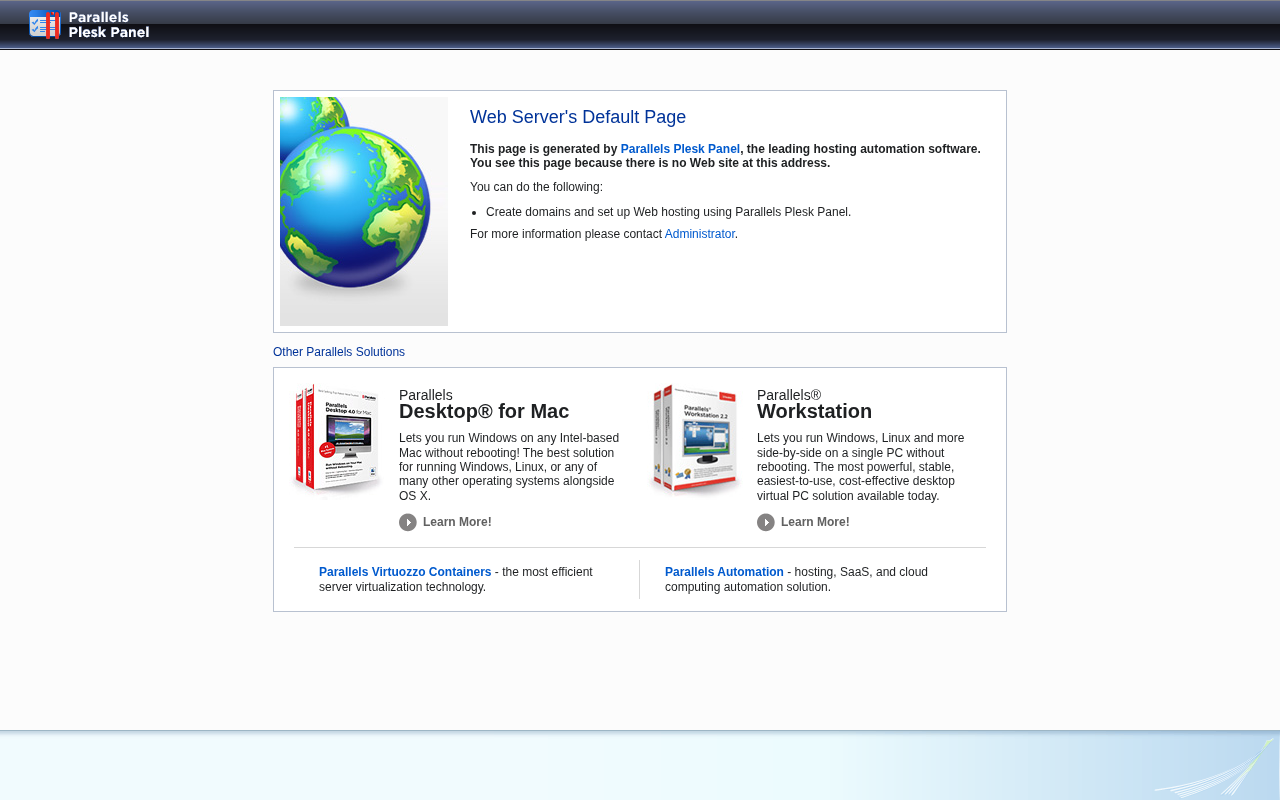The height and width of the screenshot is (800, 1280).
Task: Click the 'Desktop® for Mac' product title
Action: pyautogui.click(x=484, y=411)
